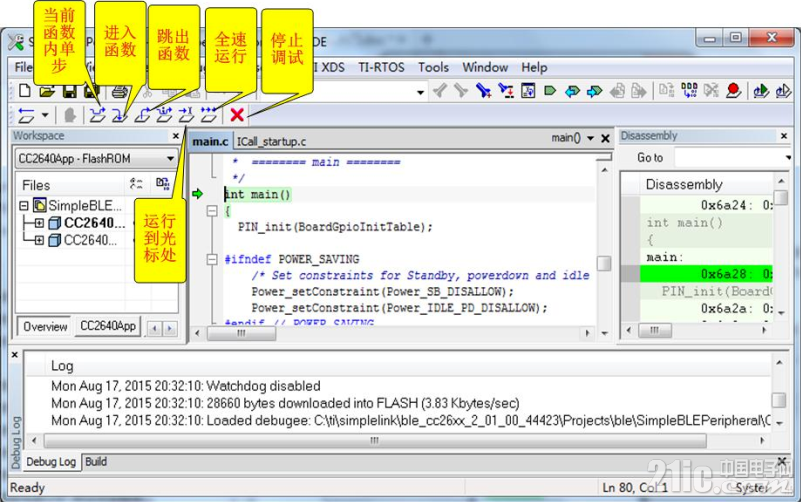Toggle breakpoint with the red circle icon

pyautogui.click(x=733, y=91)
